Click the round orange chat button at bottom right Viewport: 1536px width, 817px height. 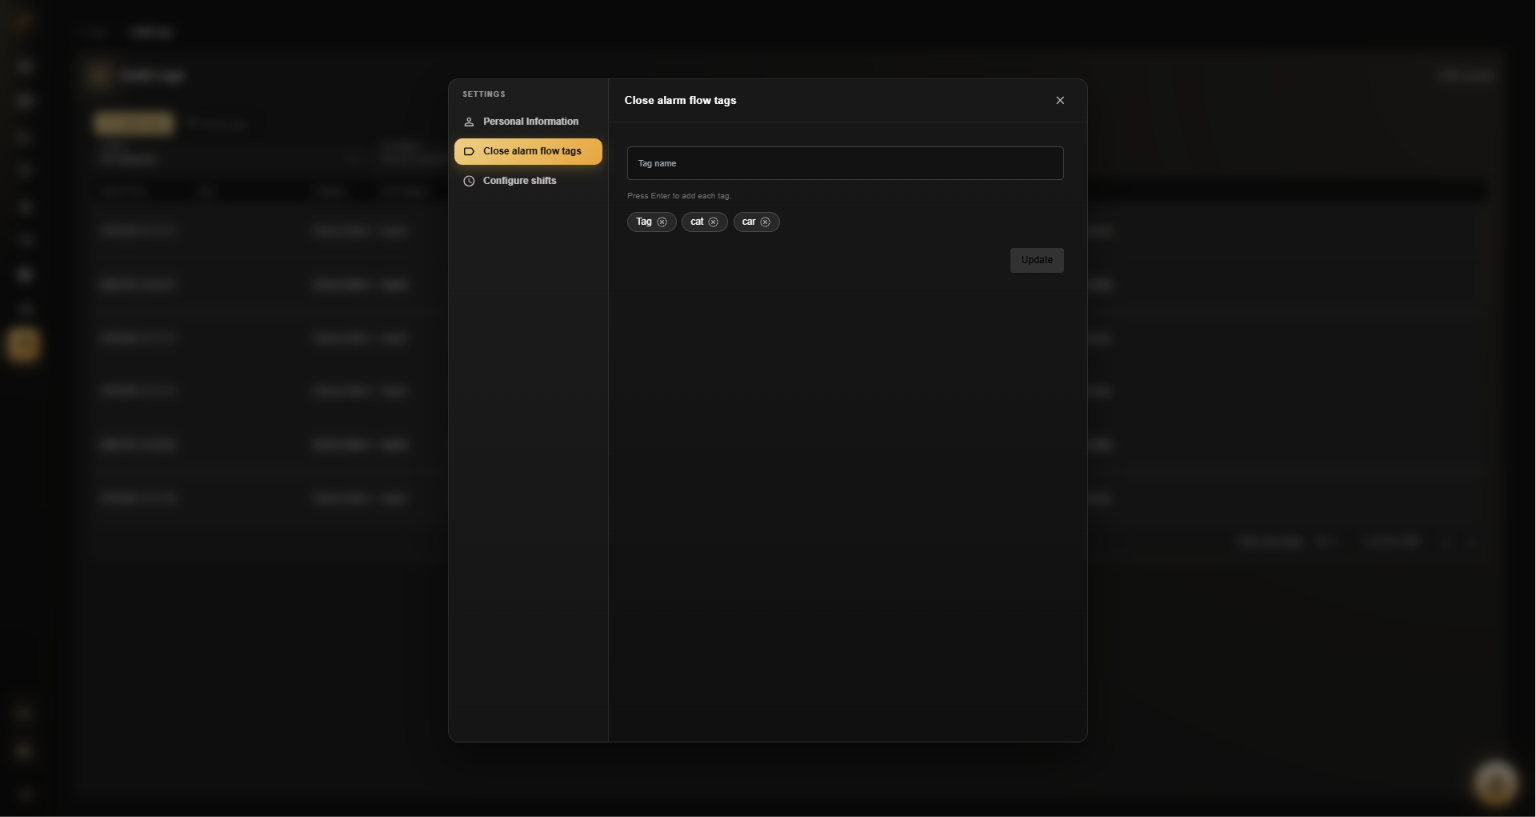(x=1496, y=782)
